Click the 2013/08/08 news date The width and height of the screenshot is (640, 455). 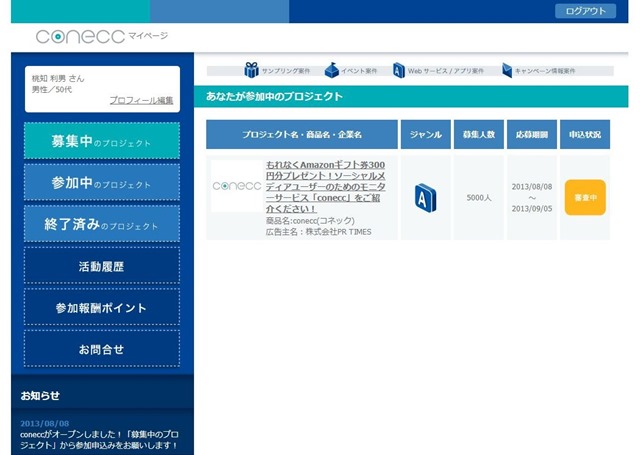pos(44,423)
